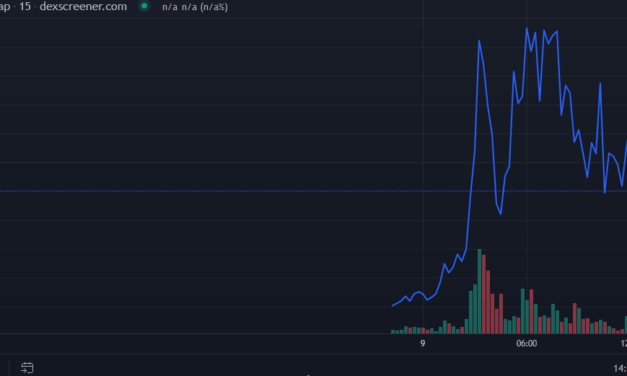Click the go-to-date calendar icon
The width and height of the screenshot is (627, 376).
click(x=27, y=368)
